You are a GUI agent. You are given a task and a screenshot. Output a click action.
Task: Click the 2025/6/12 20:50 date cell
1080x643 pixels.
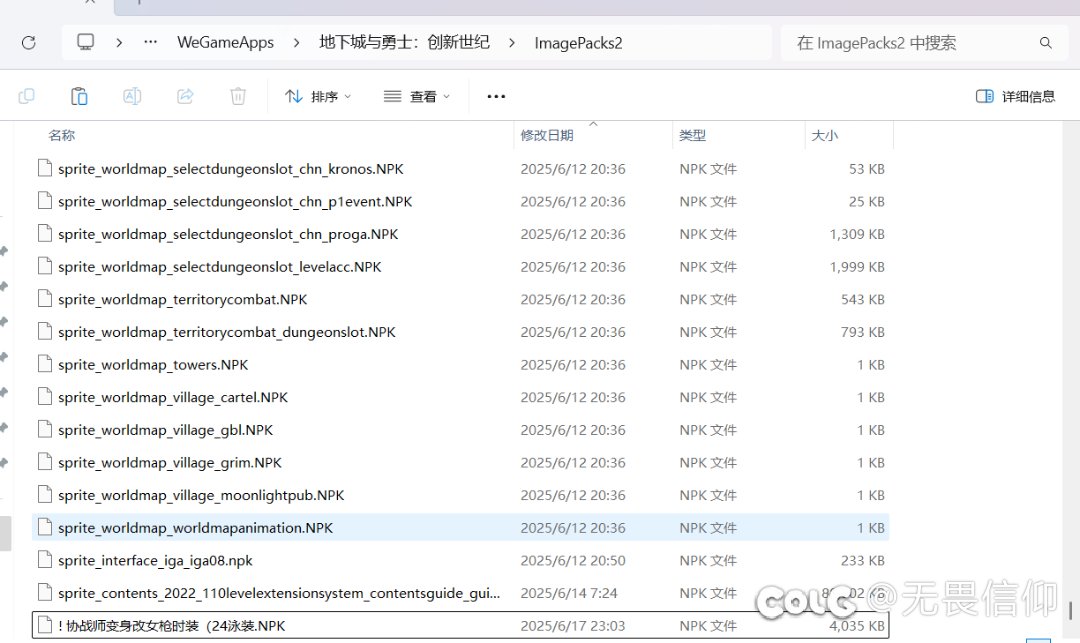click(573, 560)
